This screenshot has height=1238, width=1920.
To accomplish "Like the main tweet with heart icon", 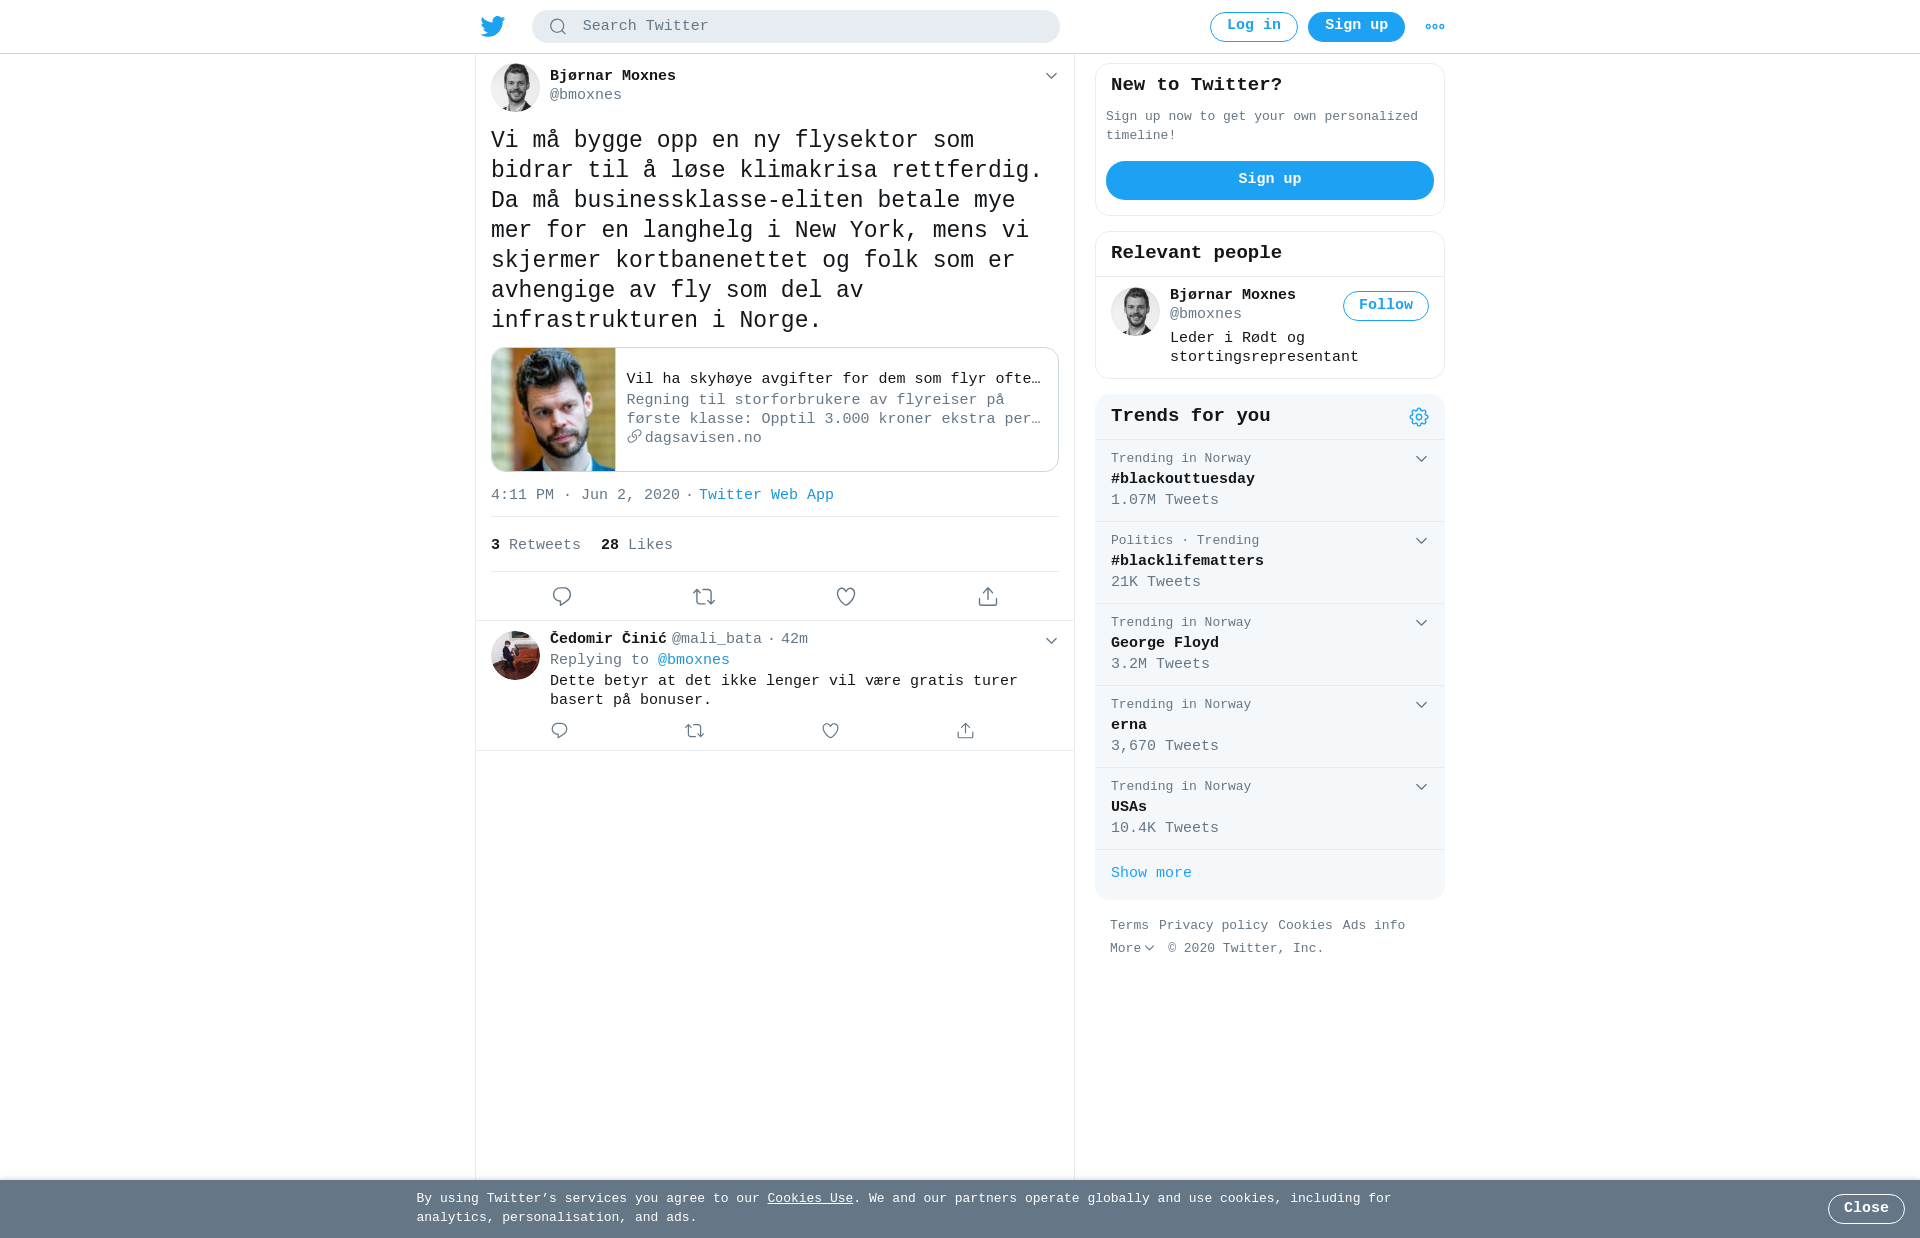I will 846,597.
